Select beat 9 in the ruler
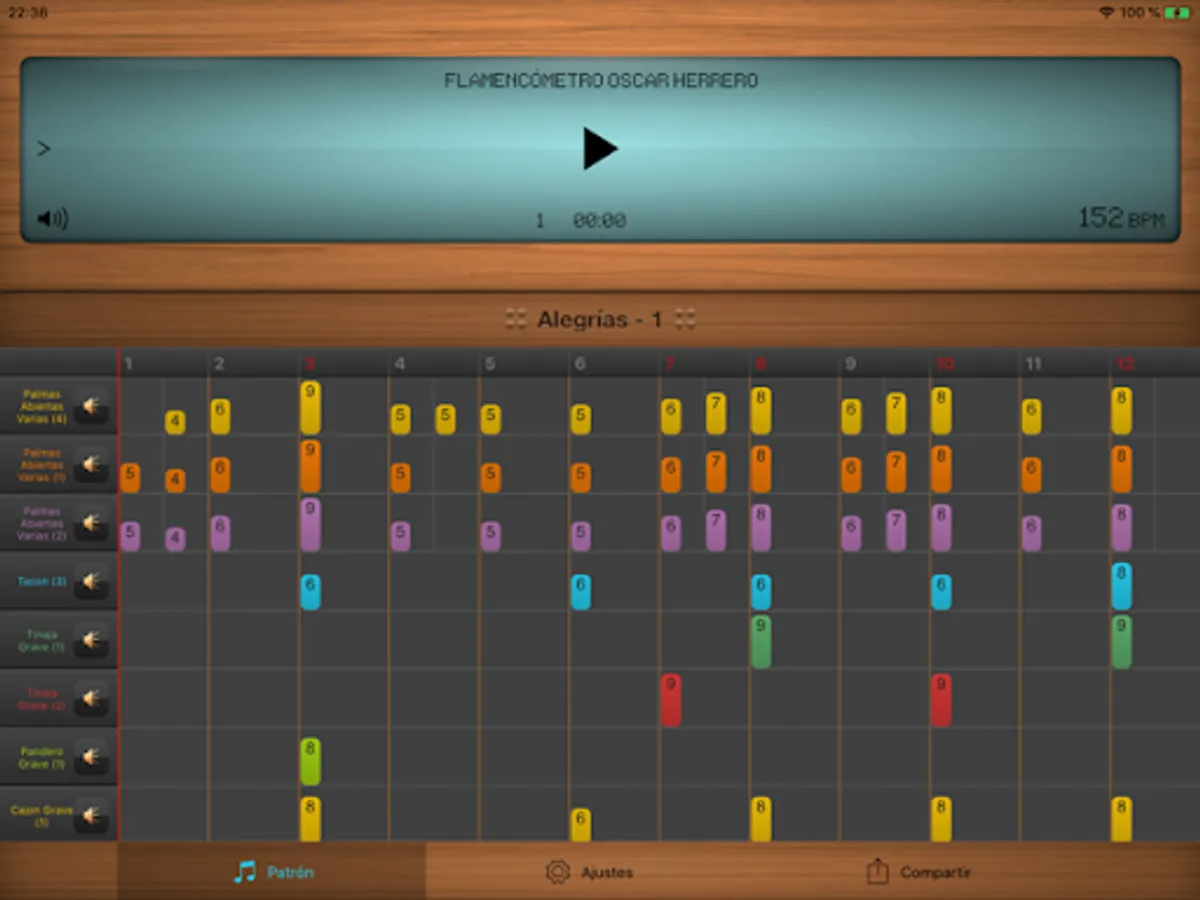This screenshot has height=900, width=1200. pyautogui.click(x=850, y=364)
